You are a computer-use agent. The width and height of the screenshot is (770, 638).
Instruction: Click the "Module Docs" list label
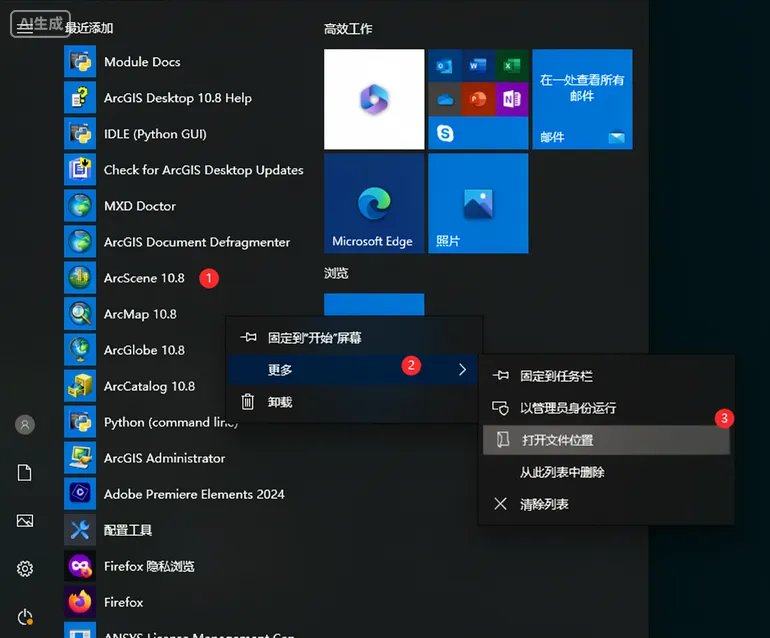click(x=142, y=62)
